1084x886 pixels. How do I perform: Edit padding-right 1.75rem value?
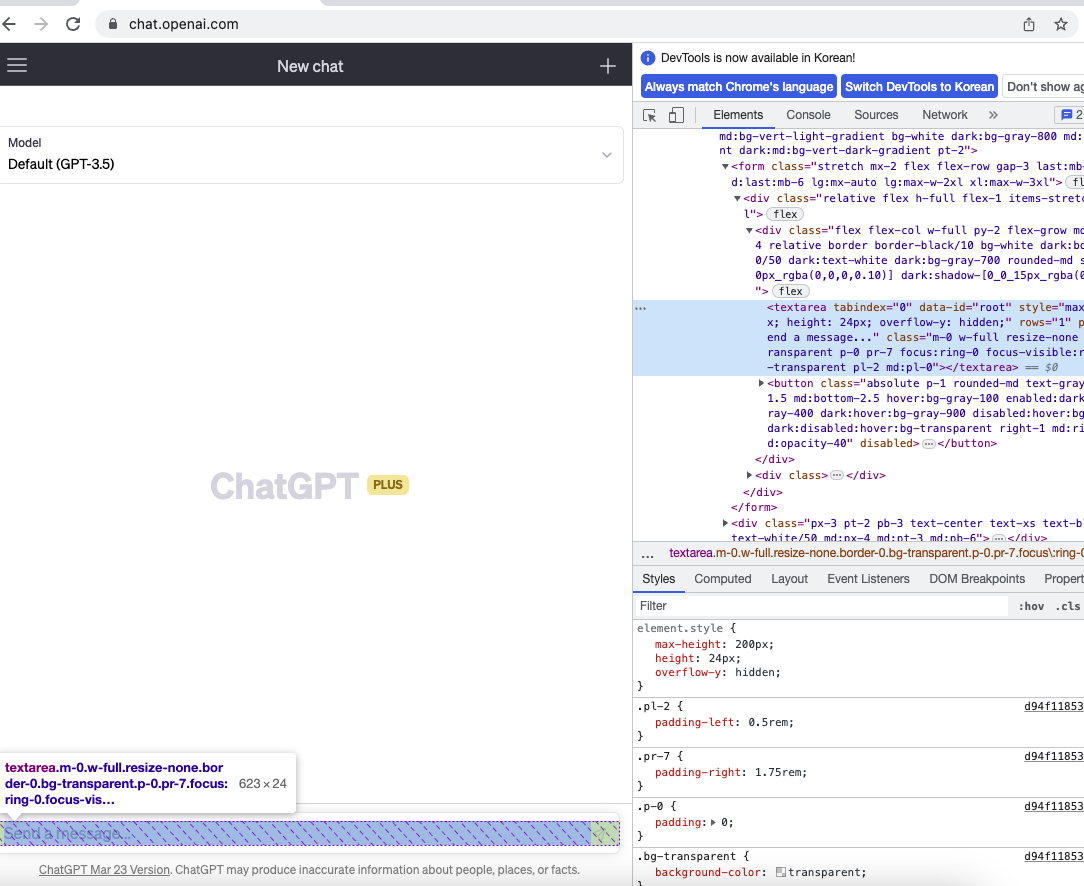(780, 772)
